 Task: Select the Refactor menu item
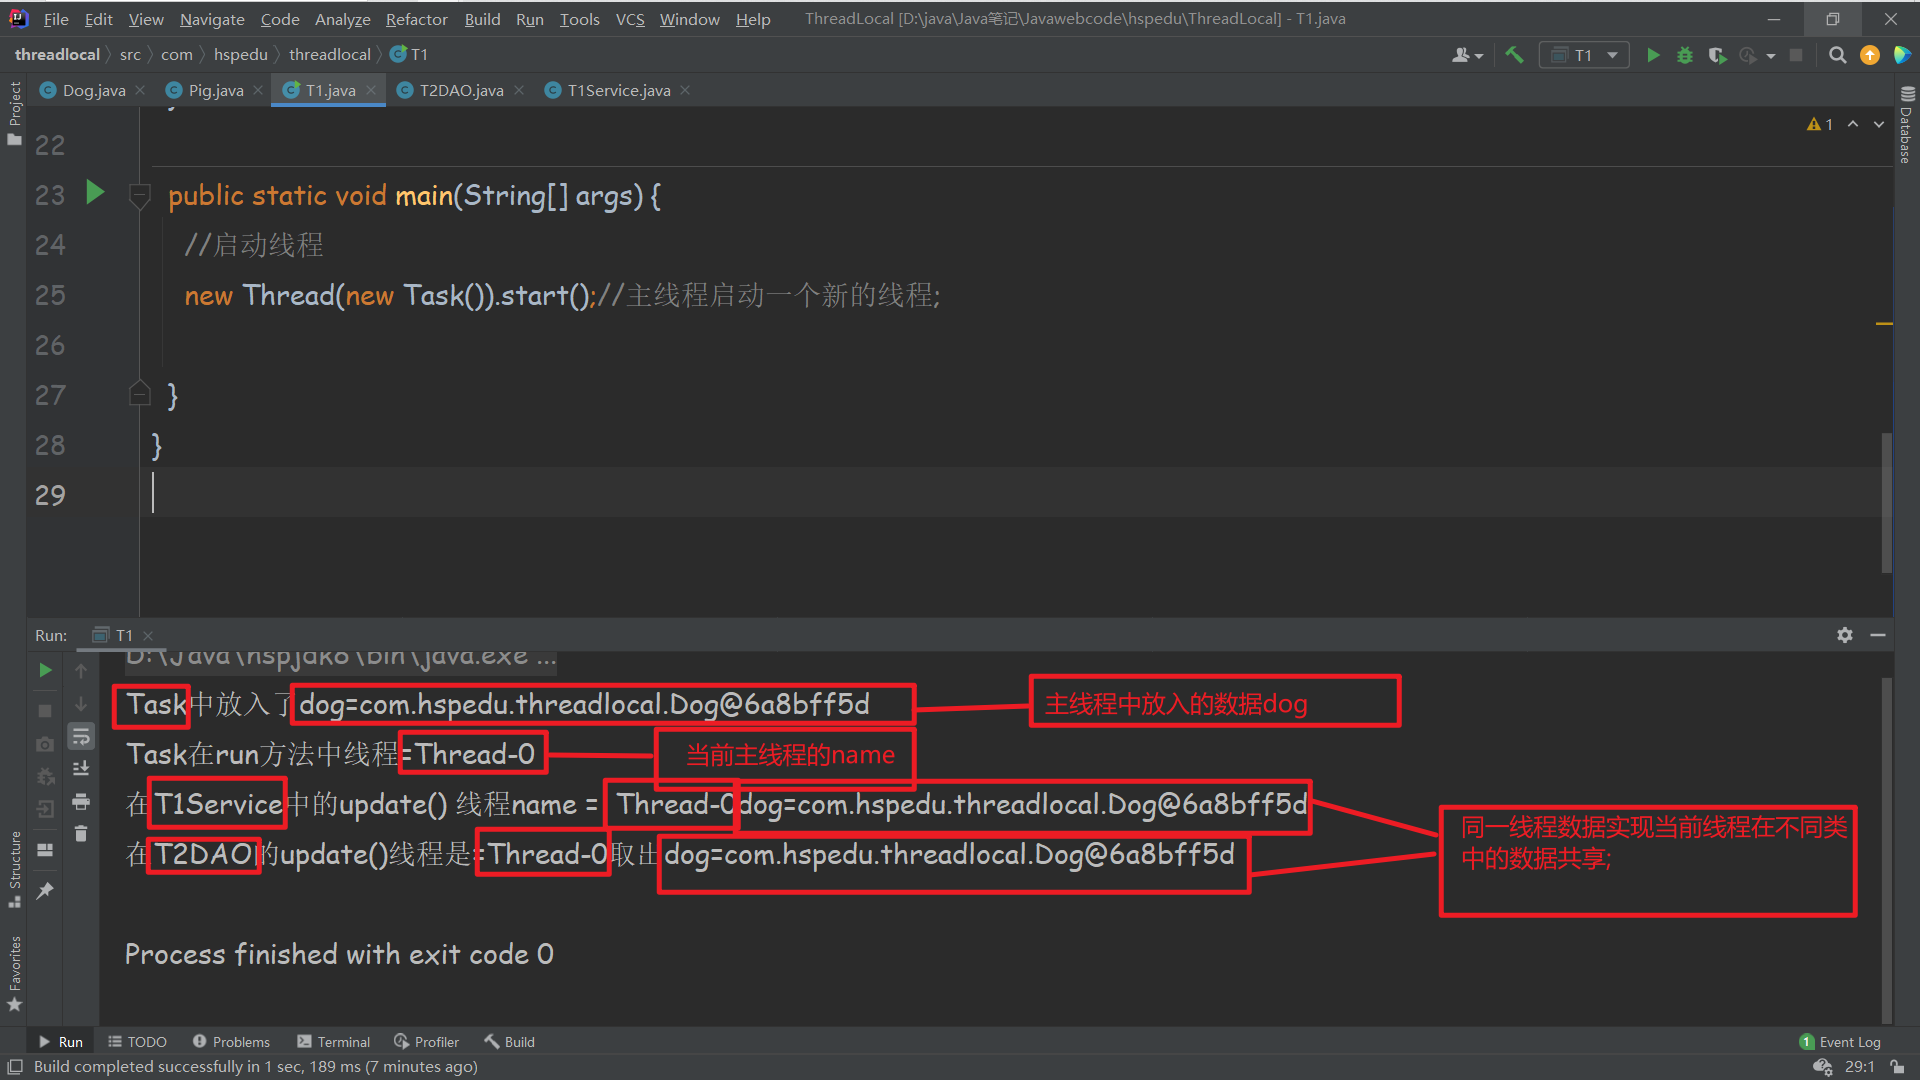(414, 17)
